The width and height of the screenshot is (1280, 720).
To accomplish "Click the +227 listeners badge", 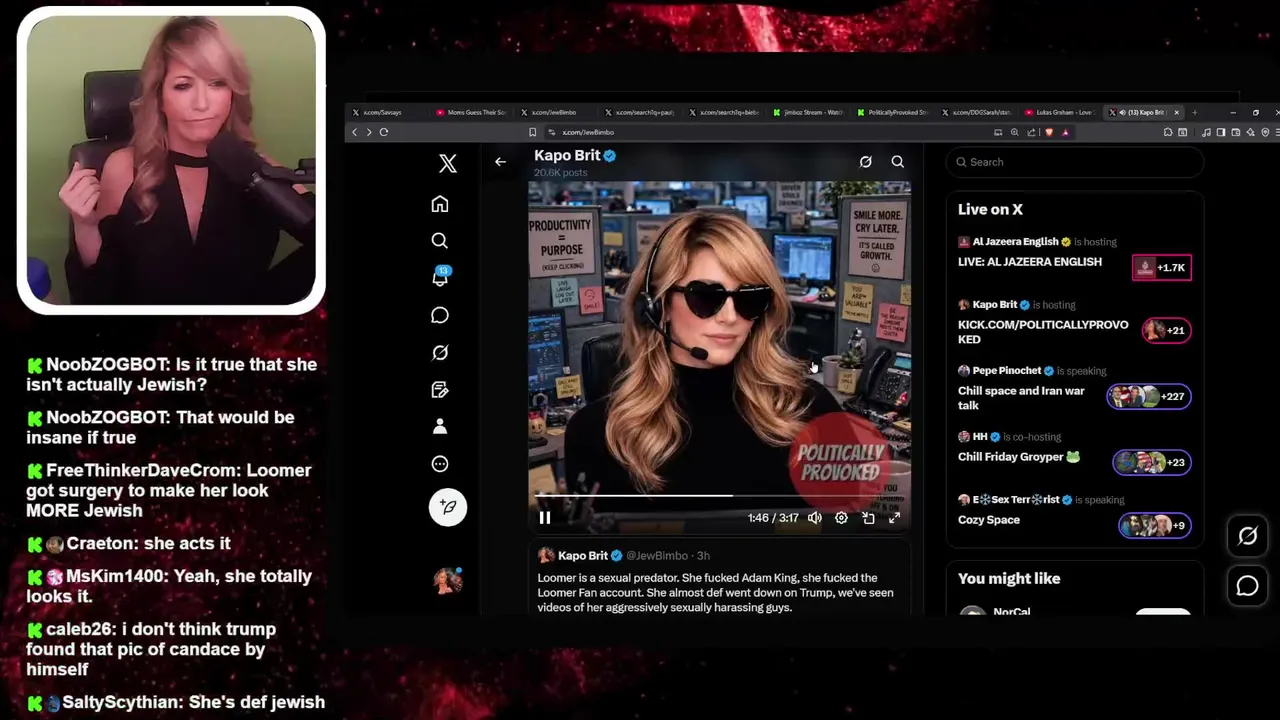I will tap(1148, 397).
